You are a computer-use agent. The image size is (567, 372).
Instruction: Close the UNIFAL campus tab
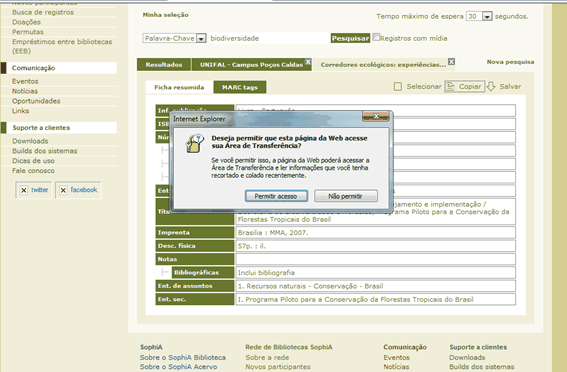click(x=308, y=61)
